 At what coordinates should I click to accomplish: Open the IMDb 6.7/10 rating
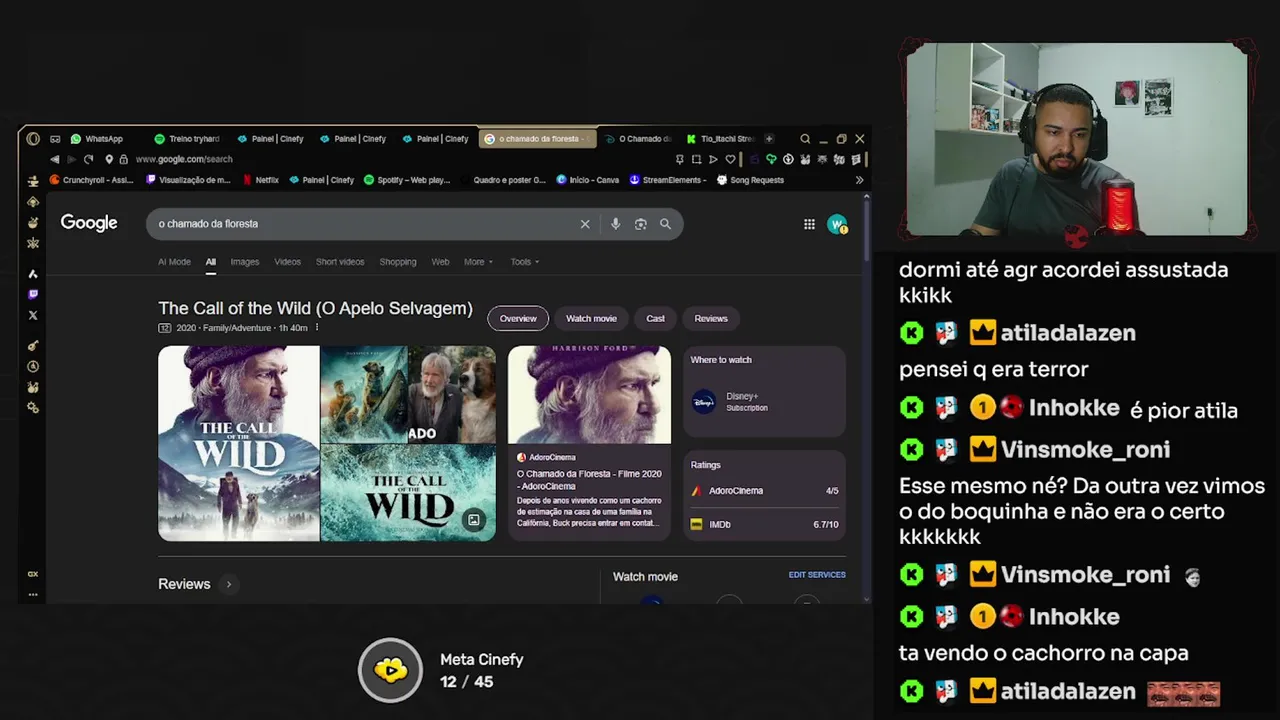point(764,524)
